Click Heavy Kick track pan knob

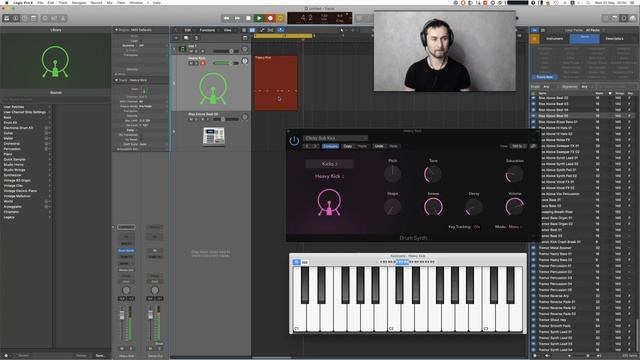click(244, 61)
